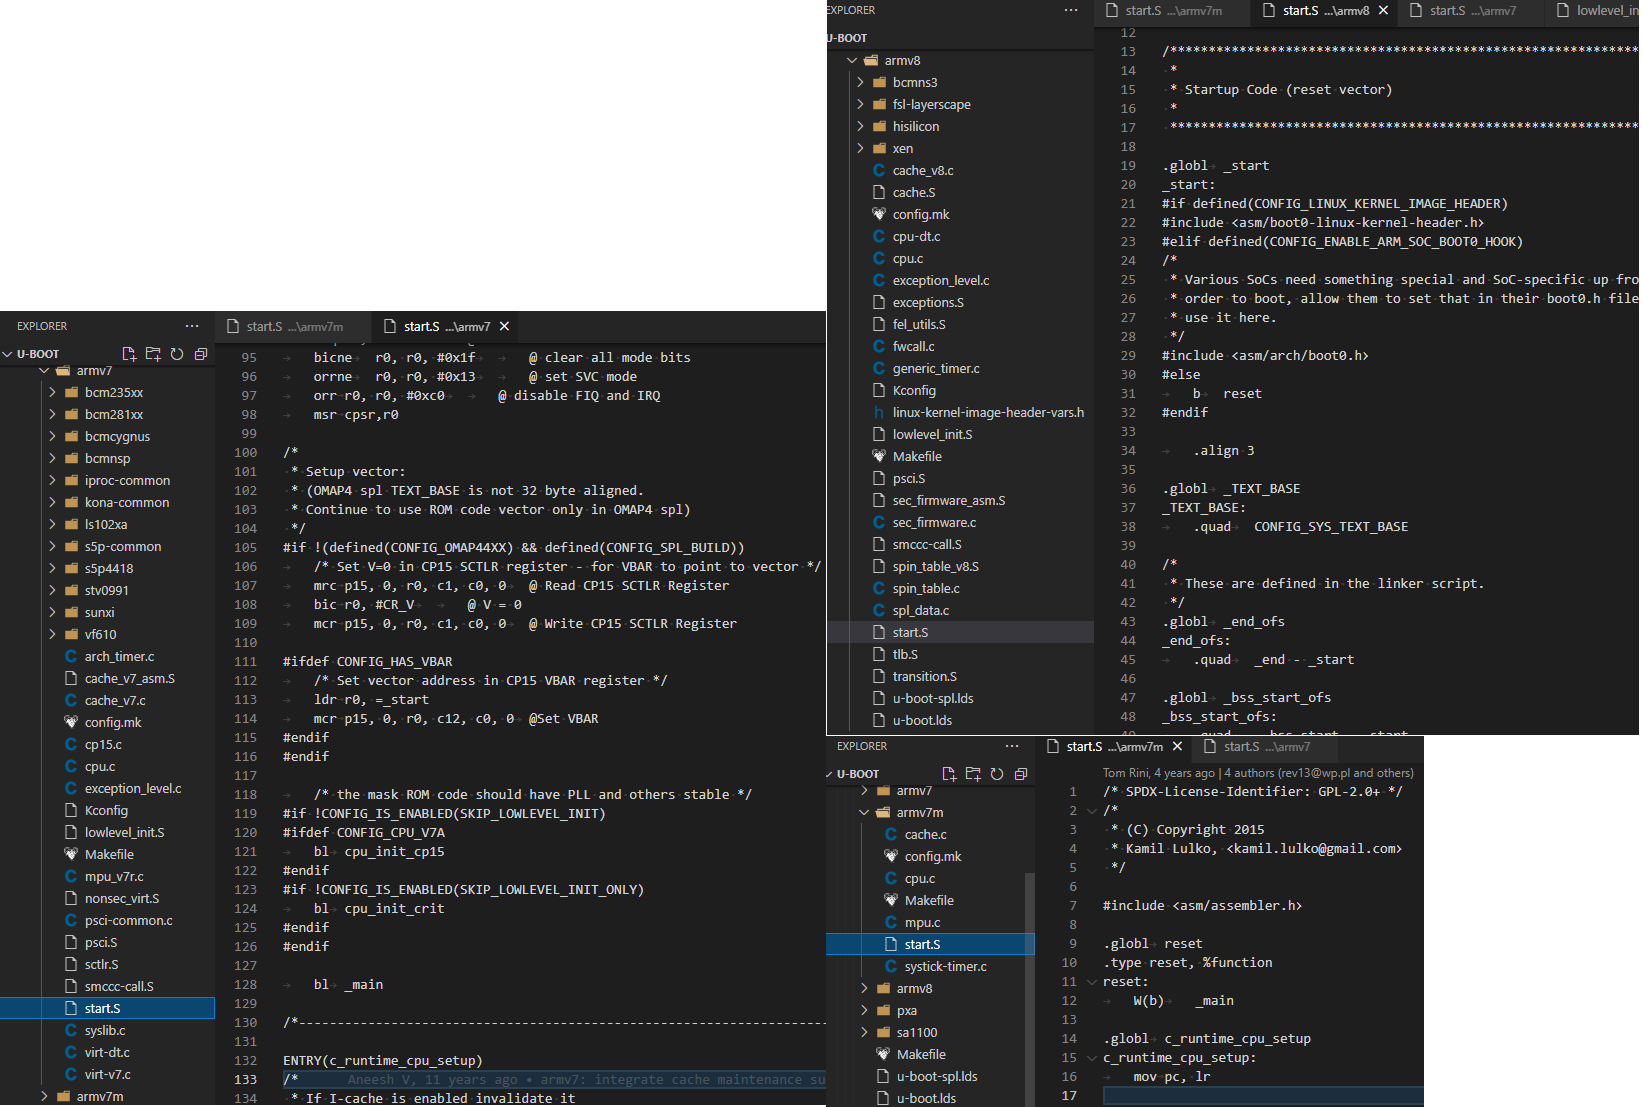Click the C icon beside mpu.c in armv7m window

tap(891, 922)
